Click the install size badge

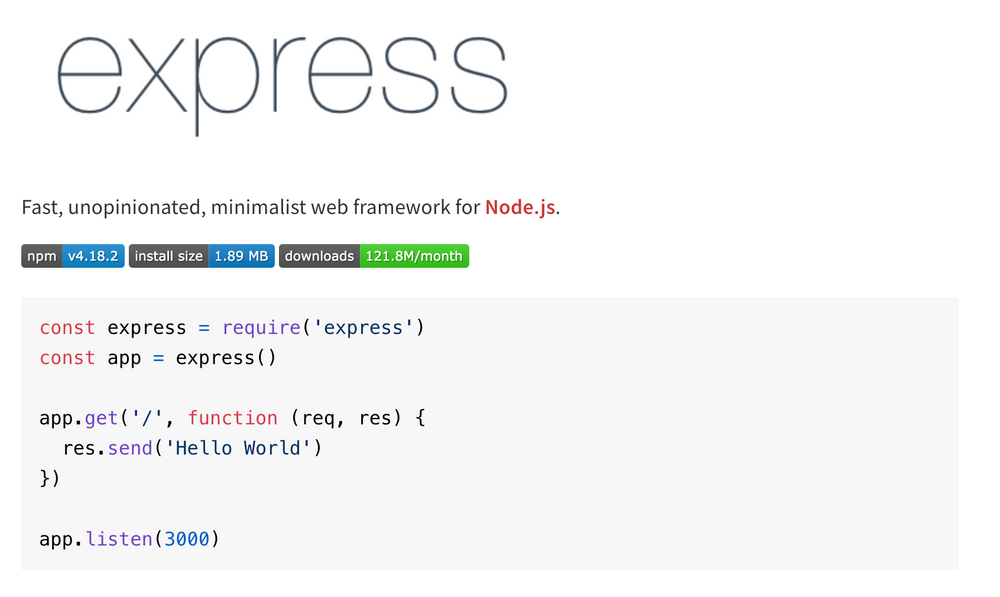click(201, 256)
